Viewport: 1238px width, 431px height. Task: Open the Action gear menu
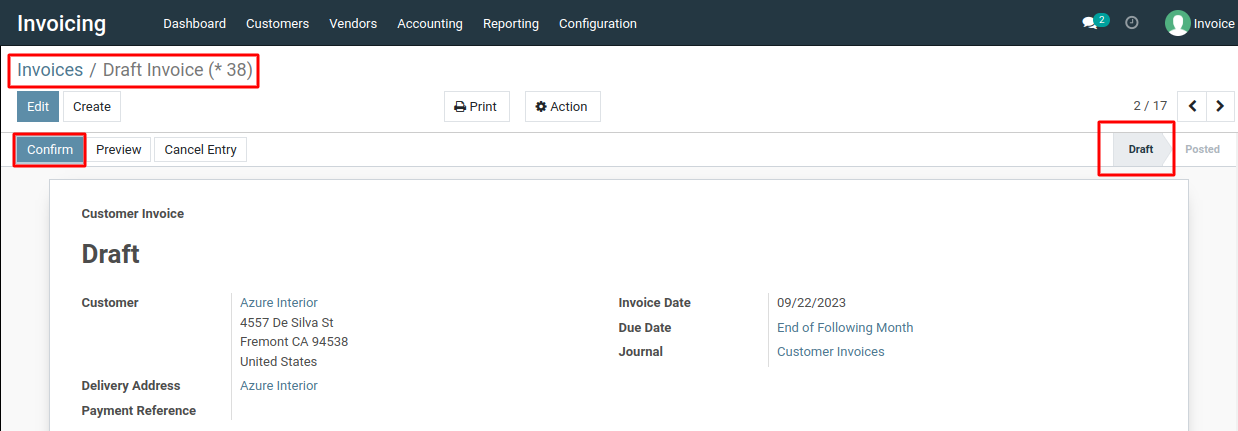pyautogui.click(x=562, y=107)
